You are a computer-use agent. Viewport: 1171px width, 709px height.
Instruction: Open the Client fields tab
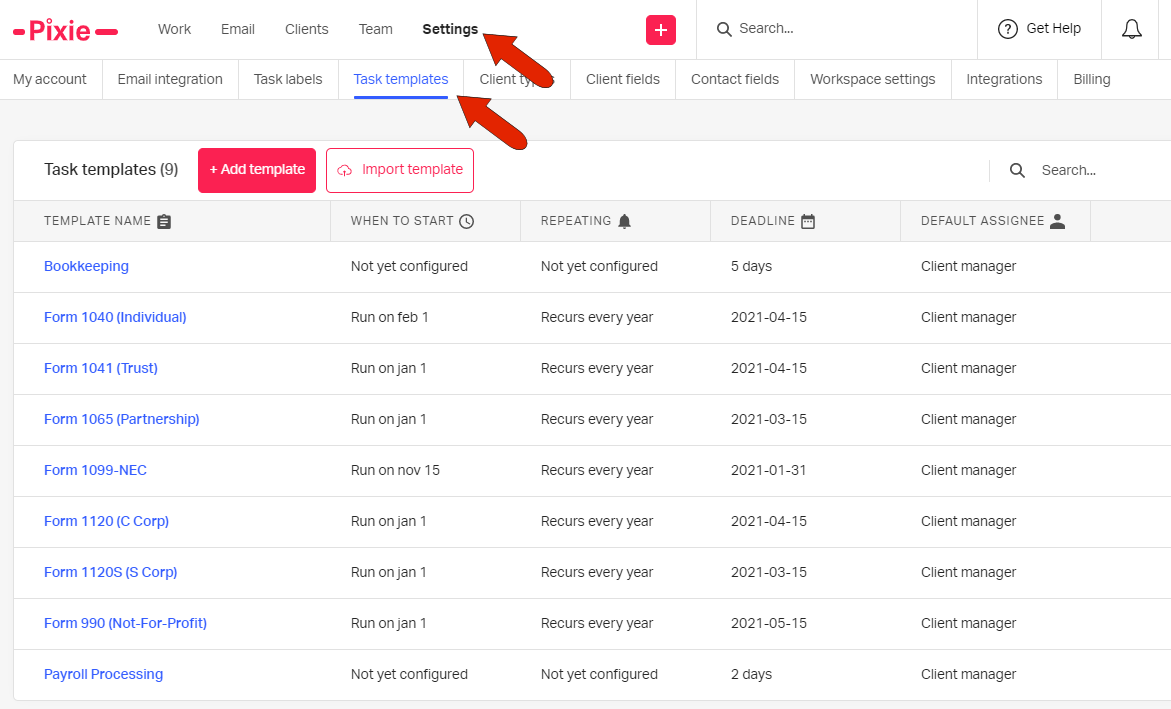(x=622, y=79)
